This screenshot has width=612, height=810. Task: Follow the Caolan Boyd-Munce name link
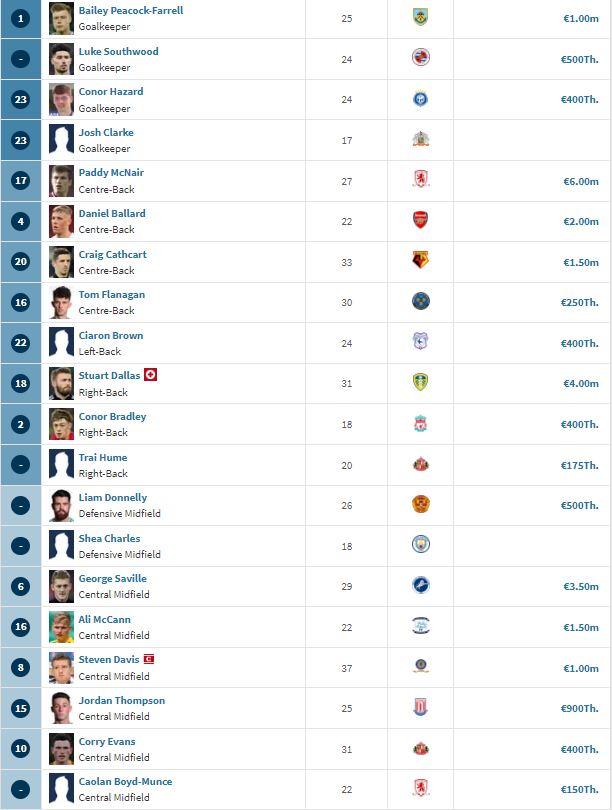point(125,782)
